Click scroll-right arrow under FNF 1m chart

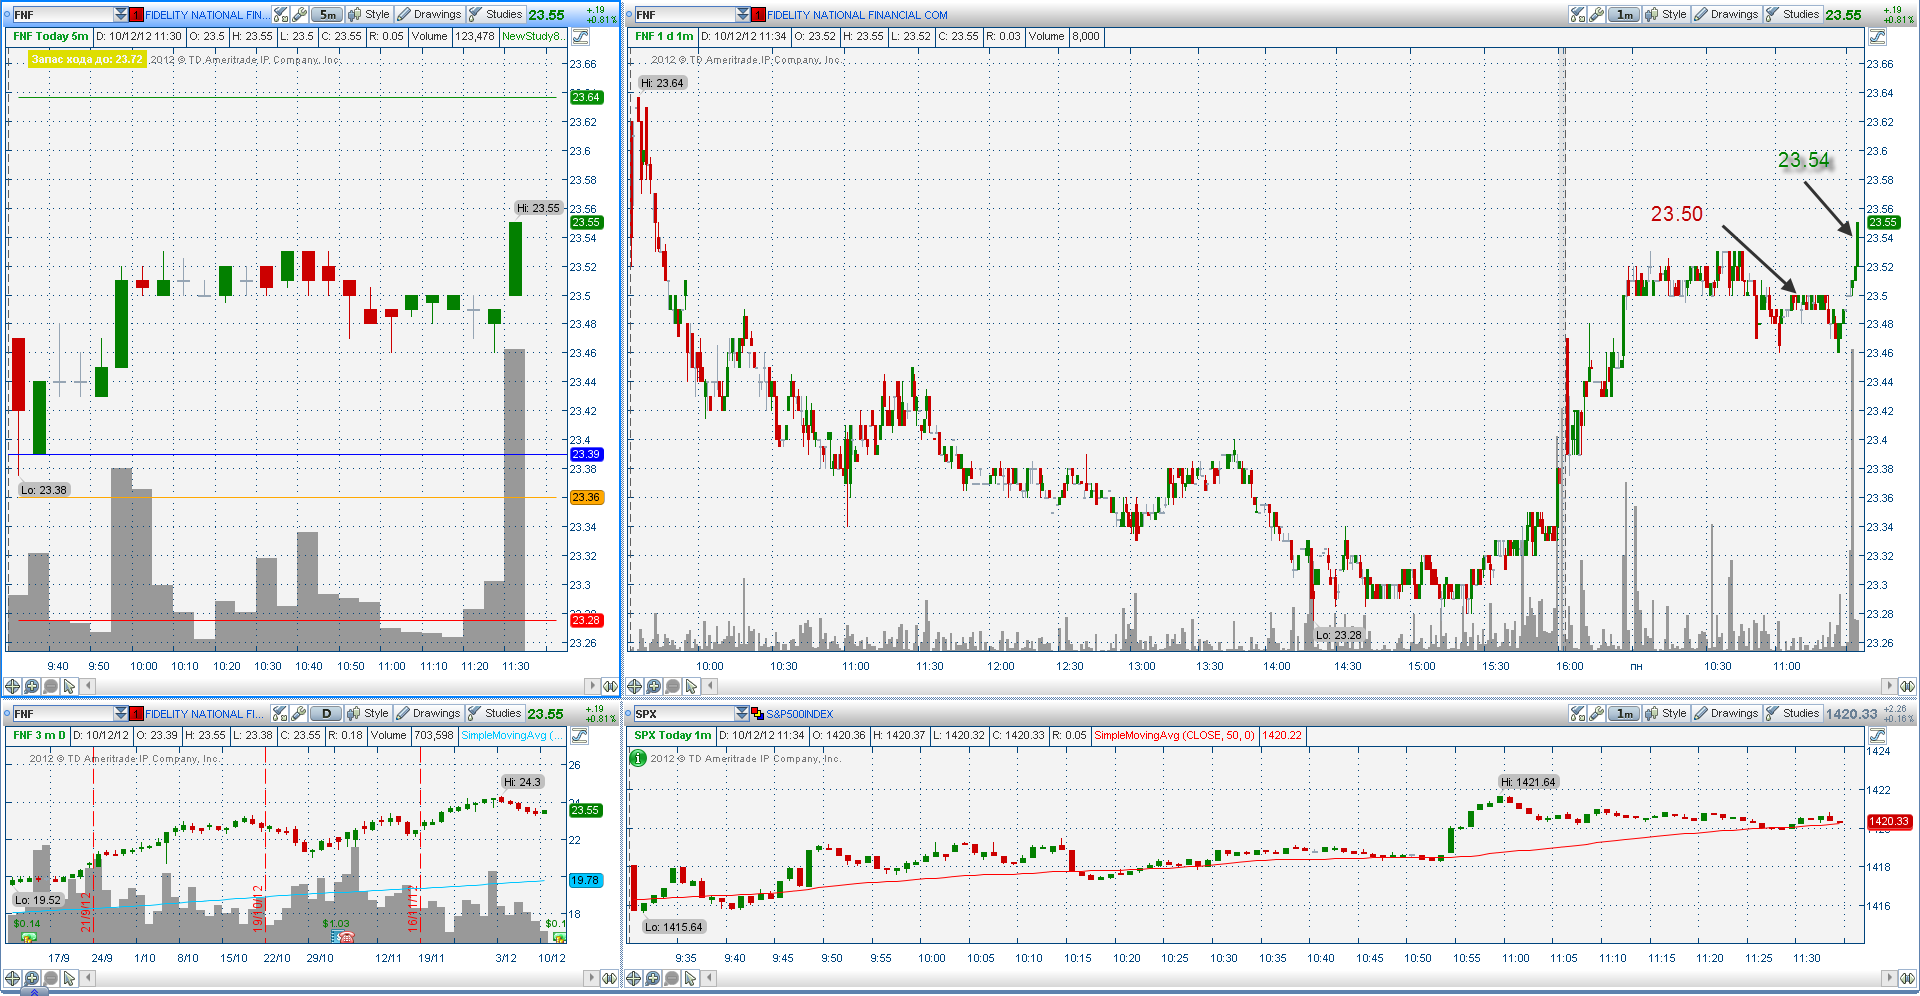[1889, 686]
